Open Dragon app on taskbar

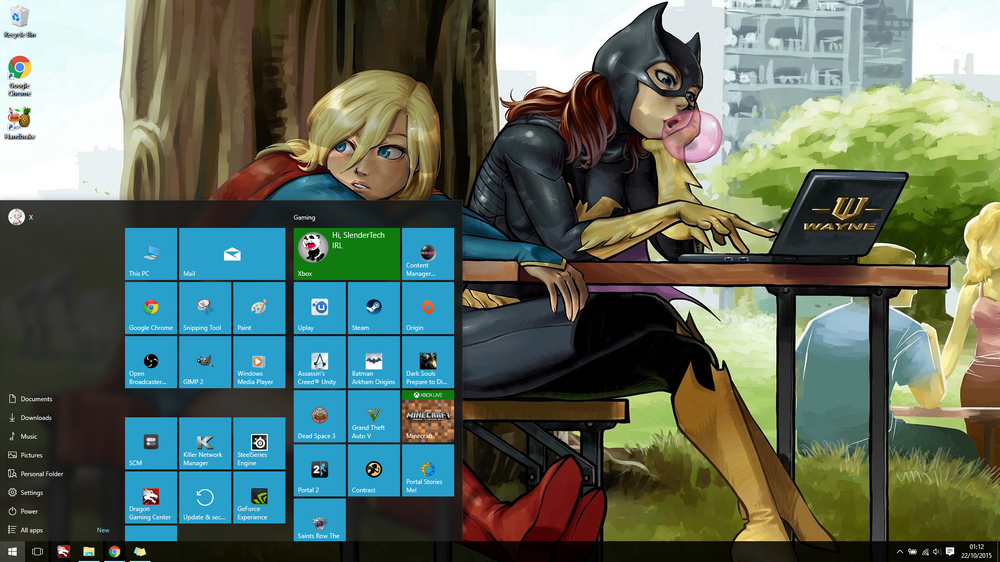[x=63, y=552]
